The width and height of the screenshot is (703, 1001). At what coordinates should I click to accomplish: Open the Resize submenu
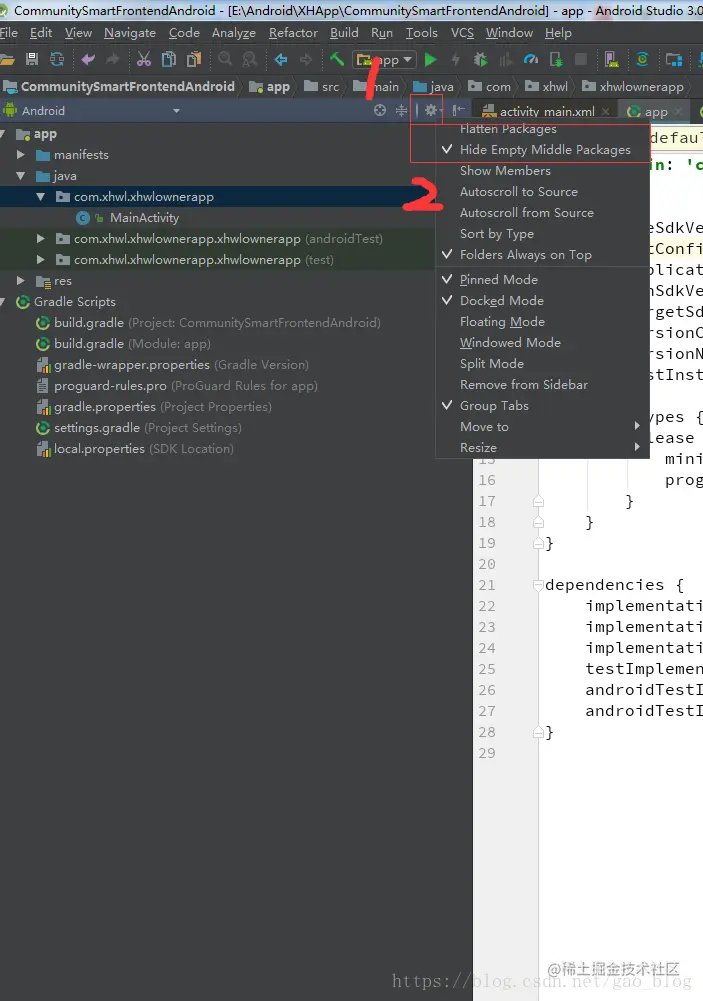click(543, 448)
